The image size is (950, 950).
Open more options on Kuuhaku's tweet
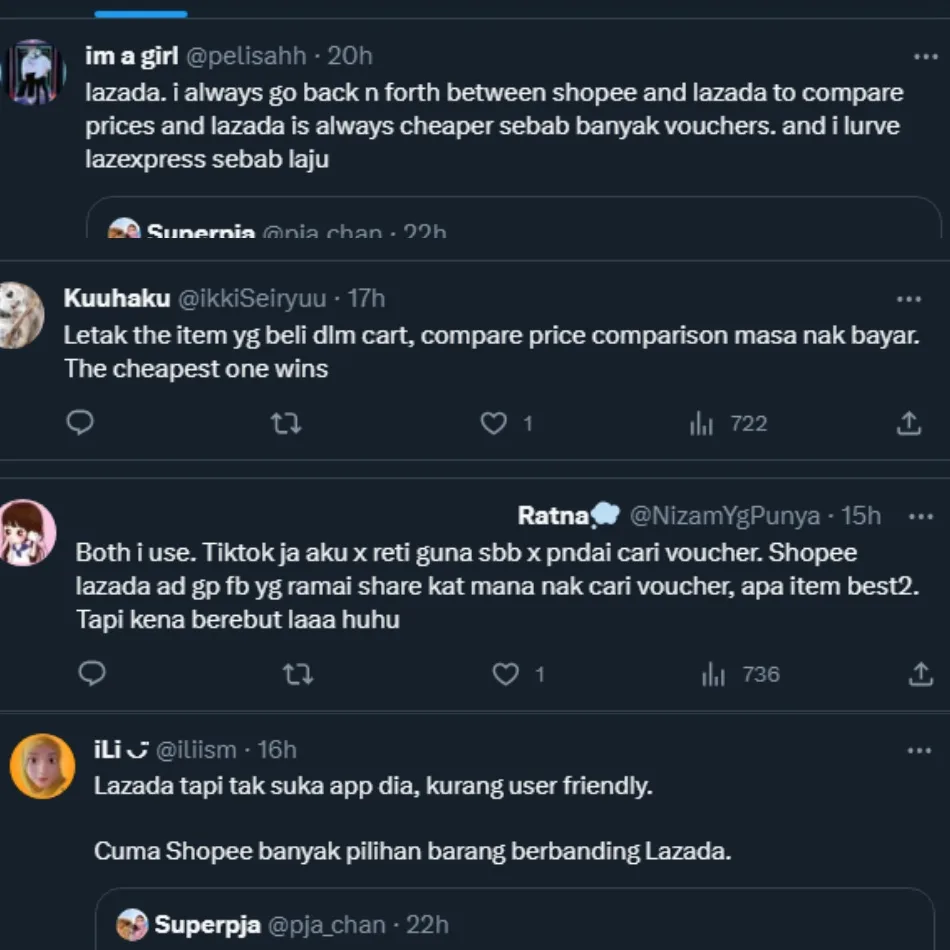click(908, 299)
